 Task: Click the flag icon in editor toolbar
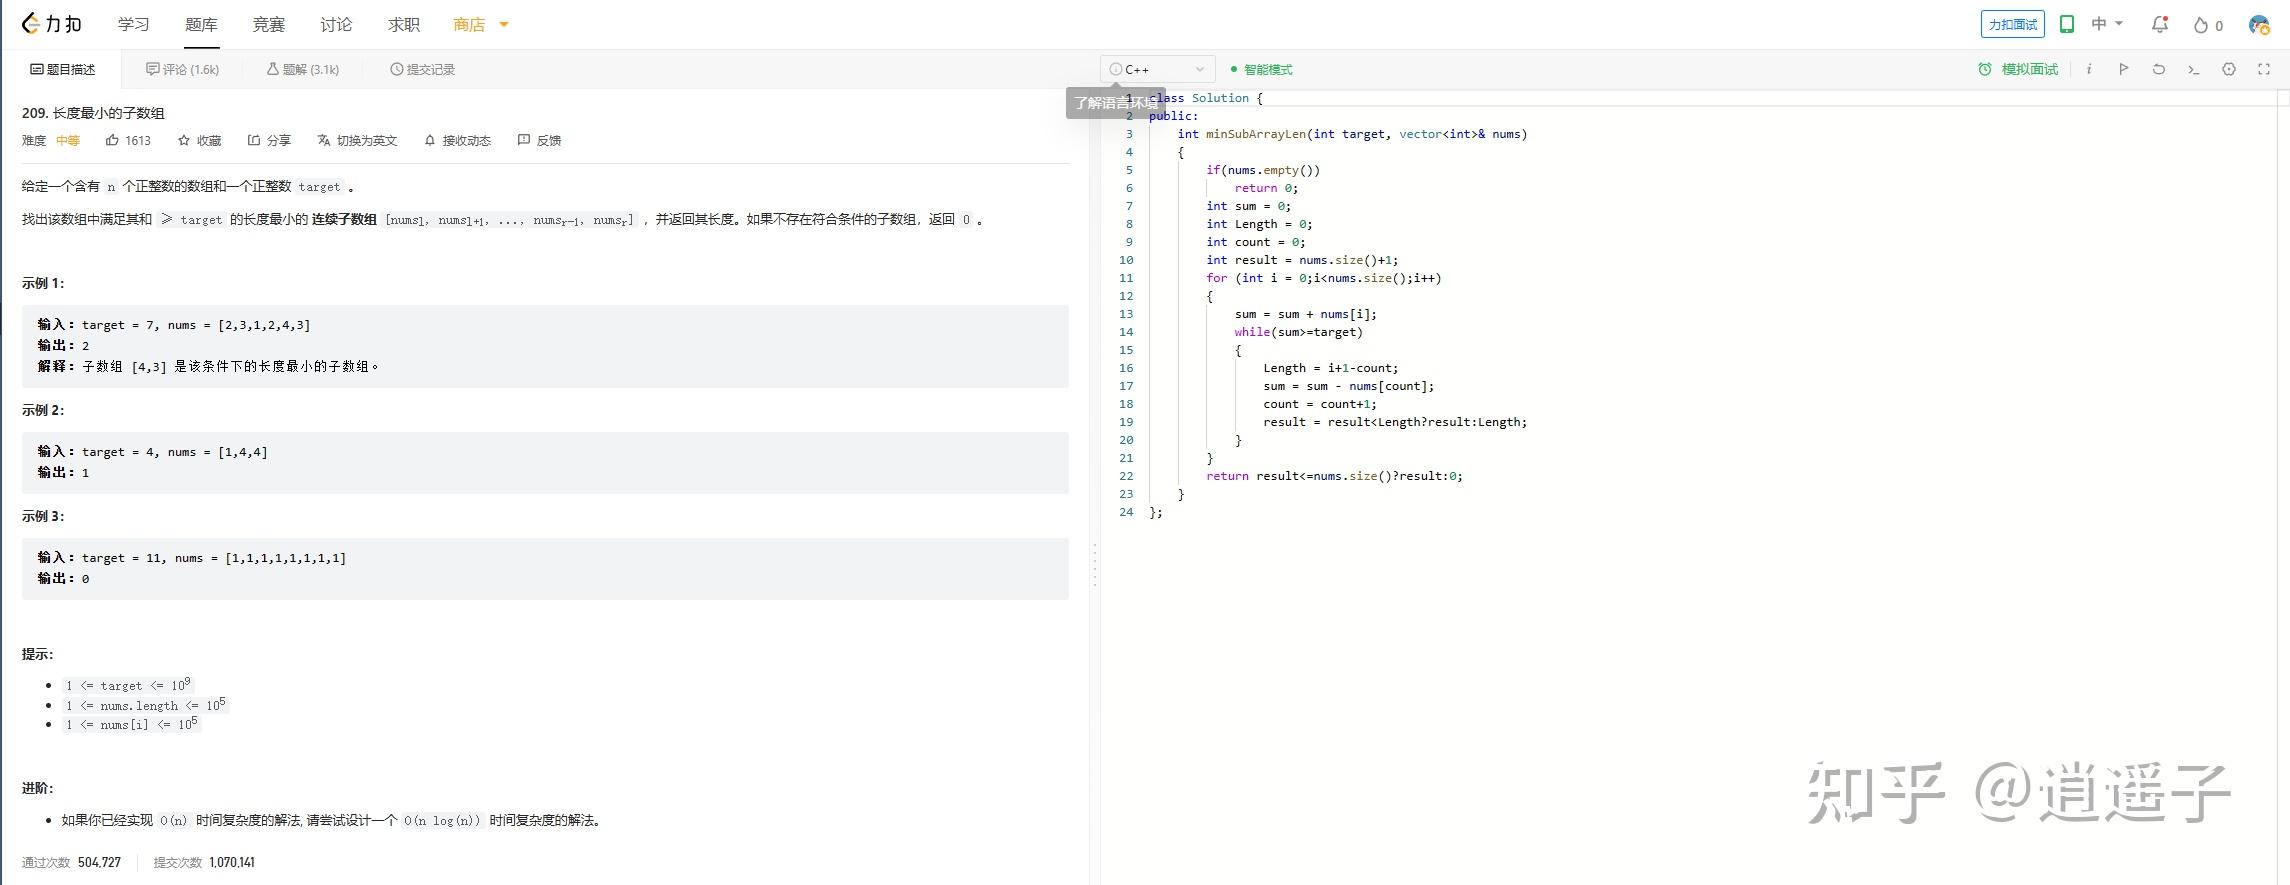(x=2123, y=69)
